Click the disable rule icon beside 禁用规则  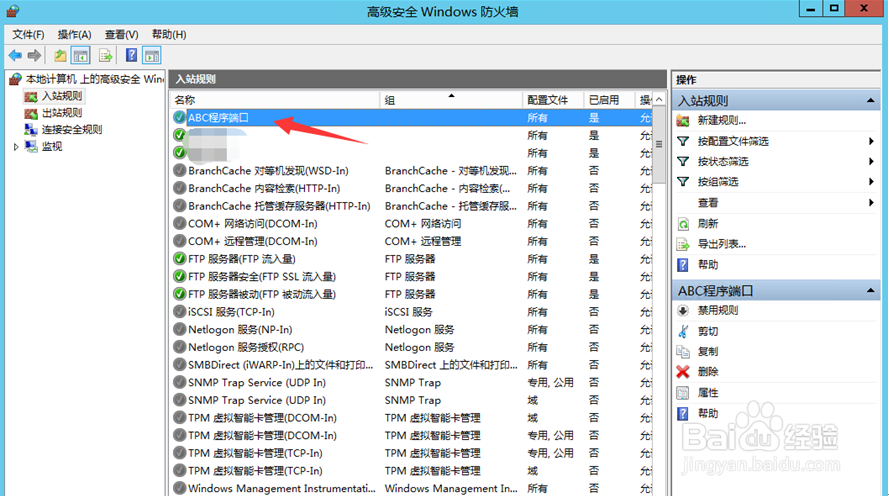click(x=683, y=311)
